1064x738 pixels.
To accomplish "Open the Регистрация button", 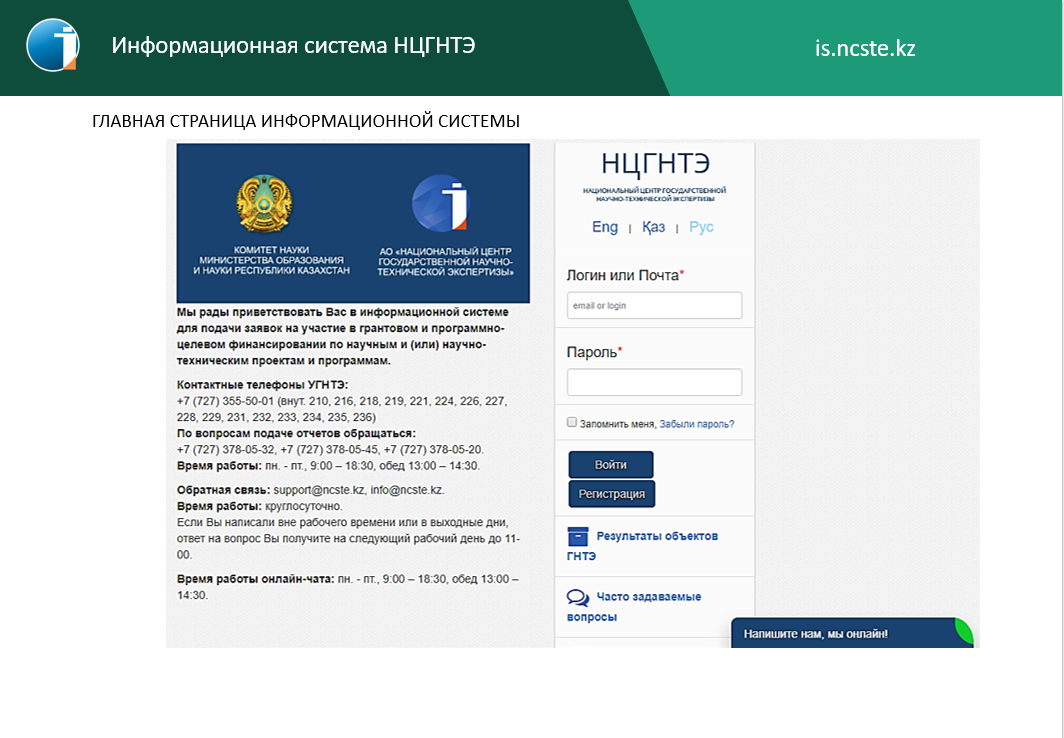I will pos(611,494).
